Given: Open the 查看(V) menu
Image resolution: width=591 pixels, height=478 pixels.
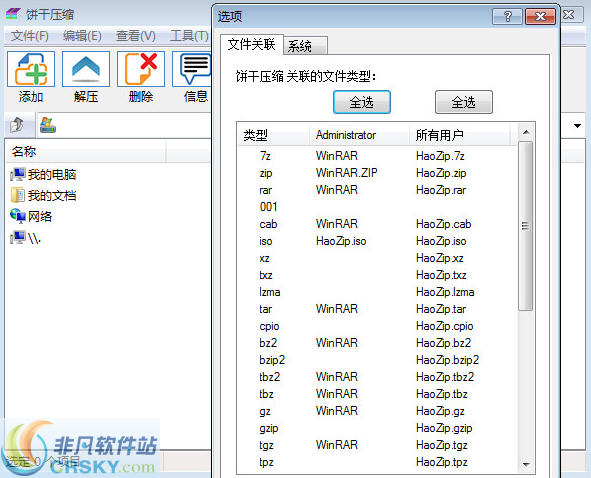Looking at the screenshot, I should (136, 36).
